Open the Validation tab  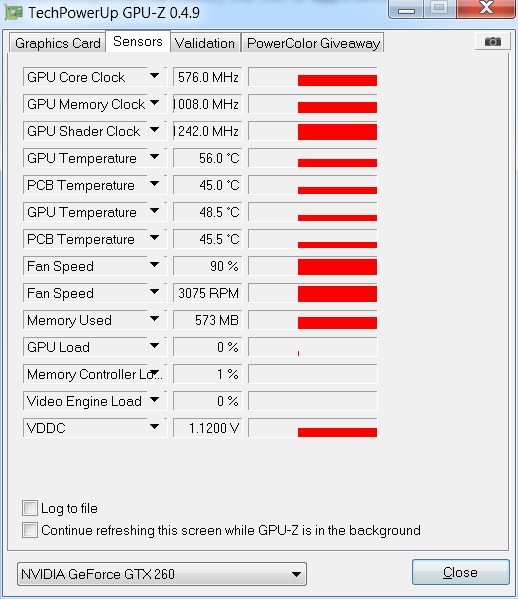pyautogui.click(x=205, y=43)
